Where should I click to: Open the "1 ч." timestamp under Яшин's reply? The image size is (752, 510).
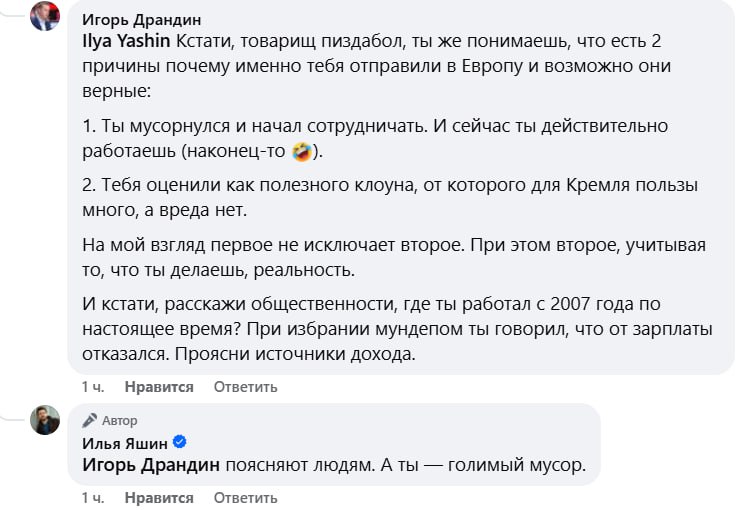coord(92,497)
